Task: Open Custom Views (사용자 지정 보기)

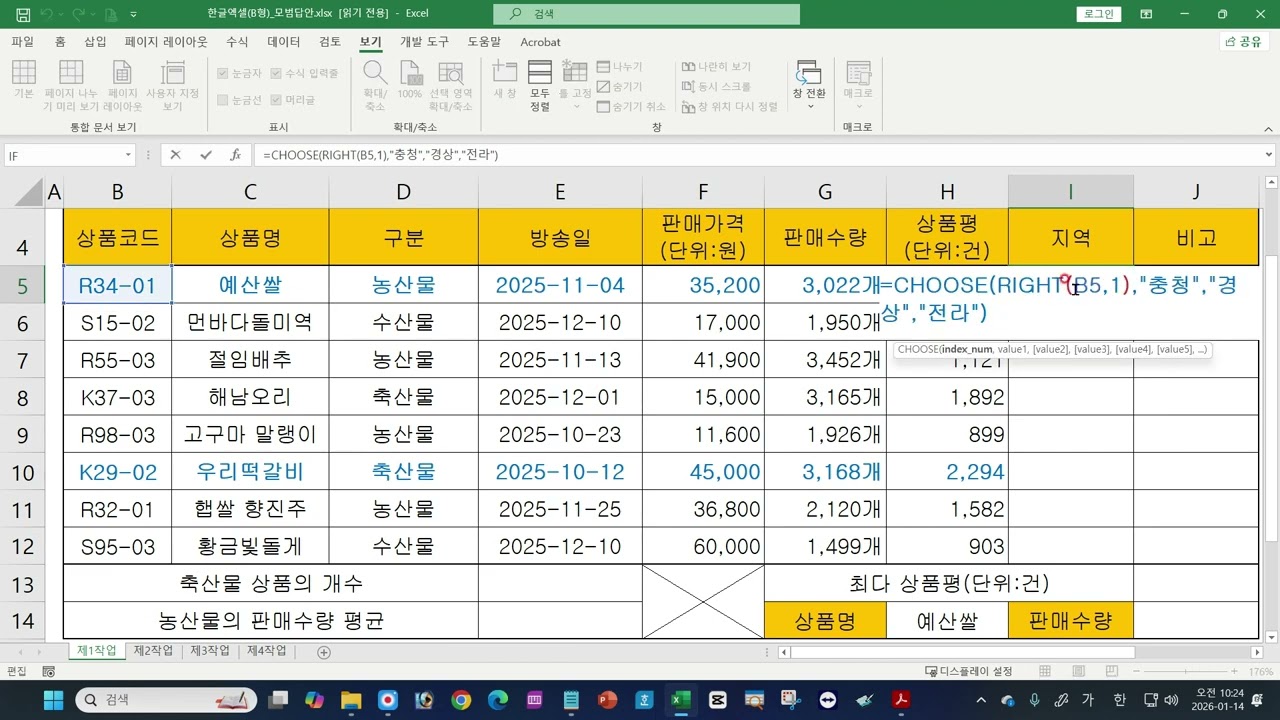Action: pyautogui.click(x=173, y=85)
